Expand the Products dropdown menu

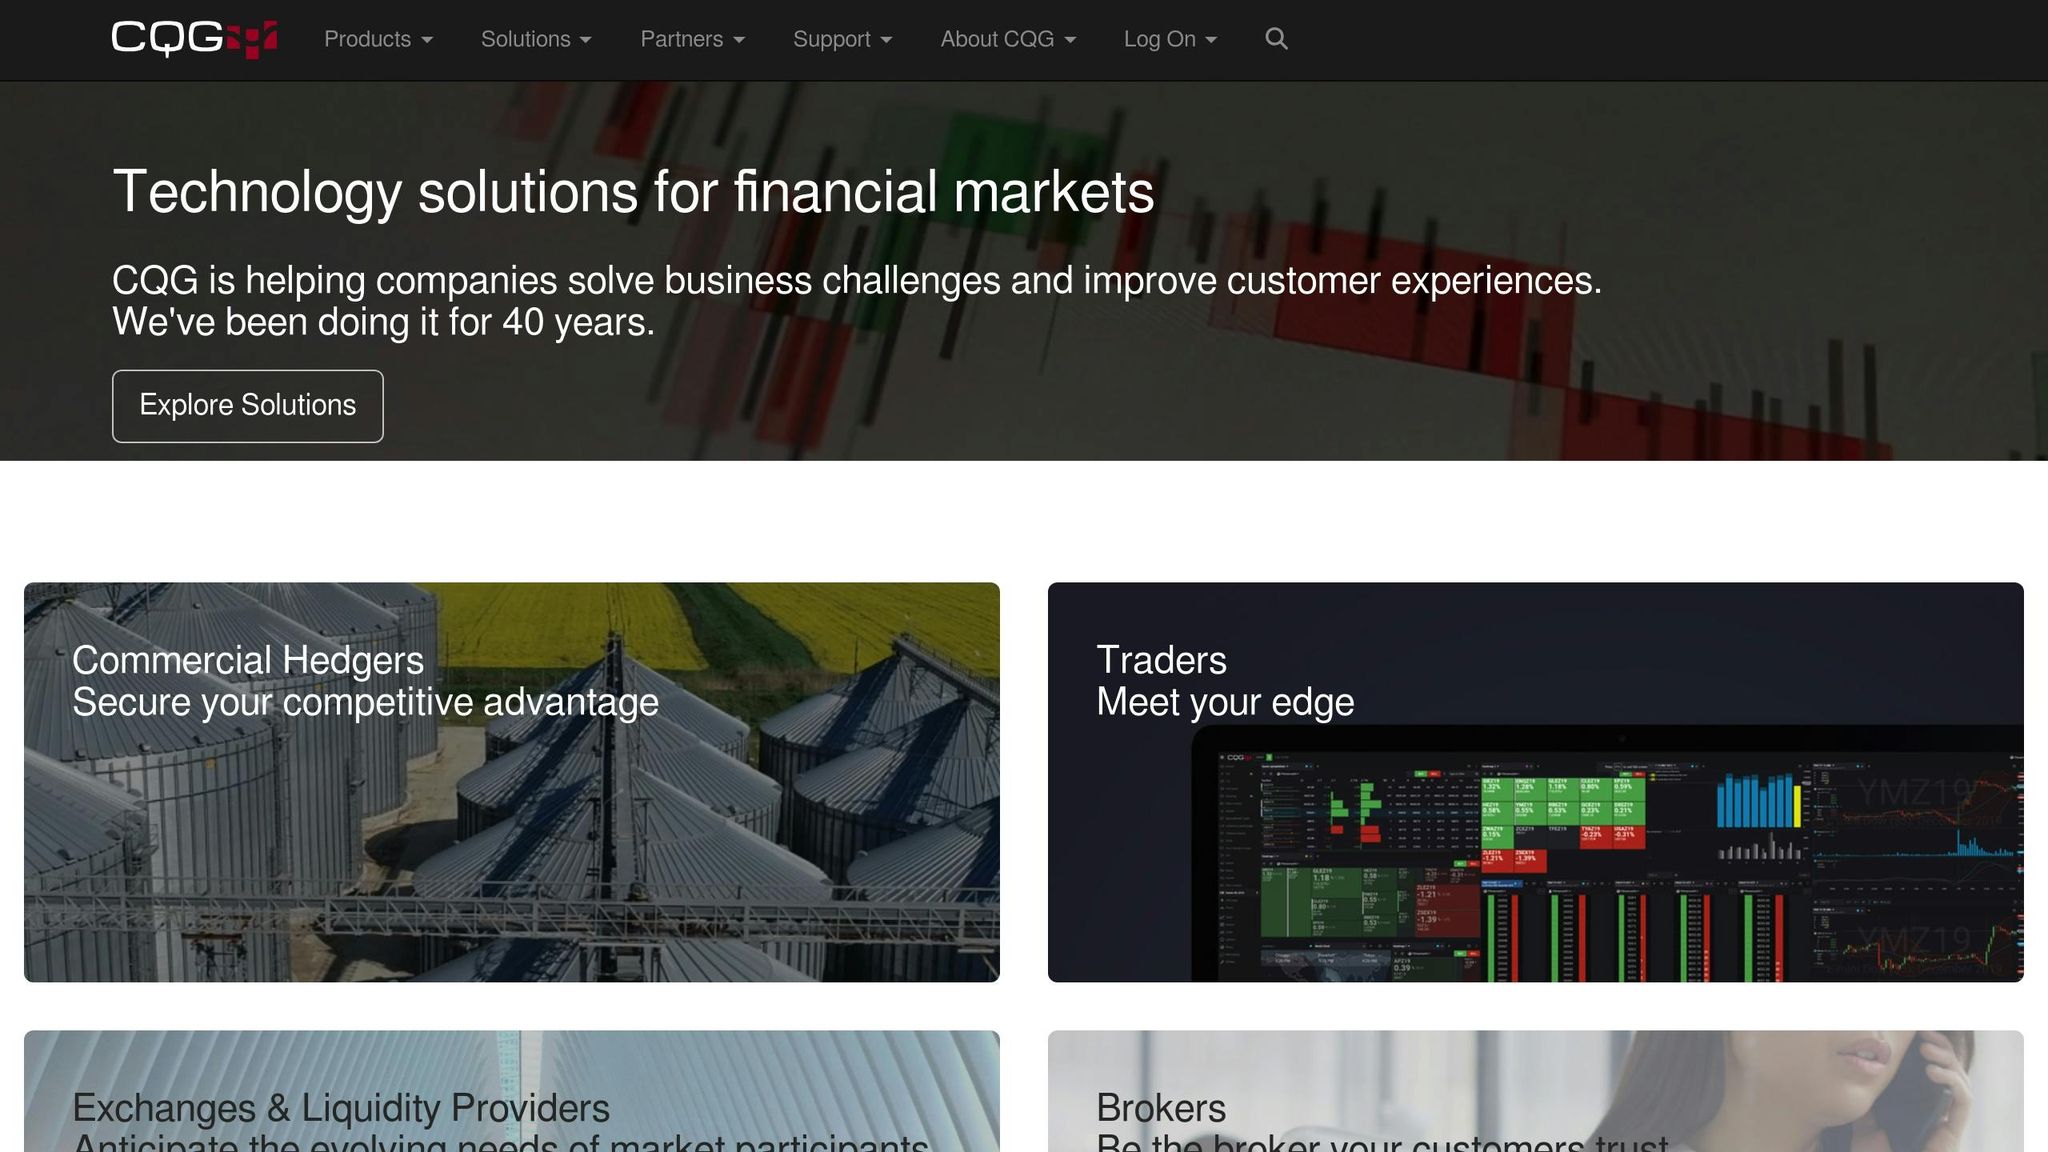pos(378,39)
